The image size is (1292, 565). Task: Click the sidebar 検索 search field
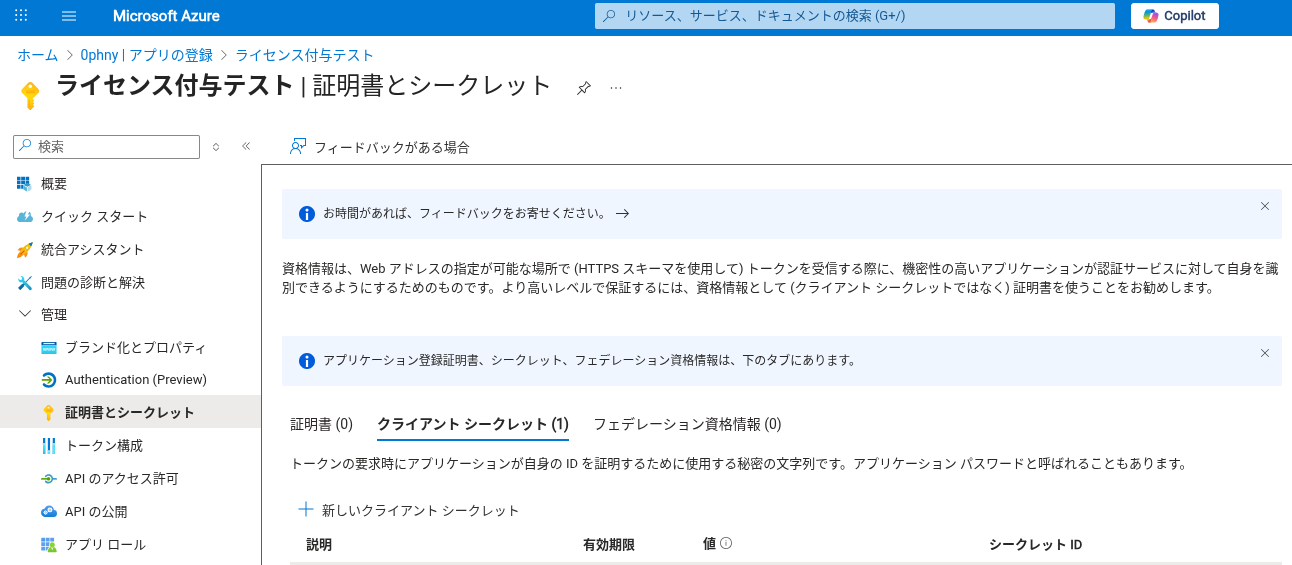[x=107, y=146]
